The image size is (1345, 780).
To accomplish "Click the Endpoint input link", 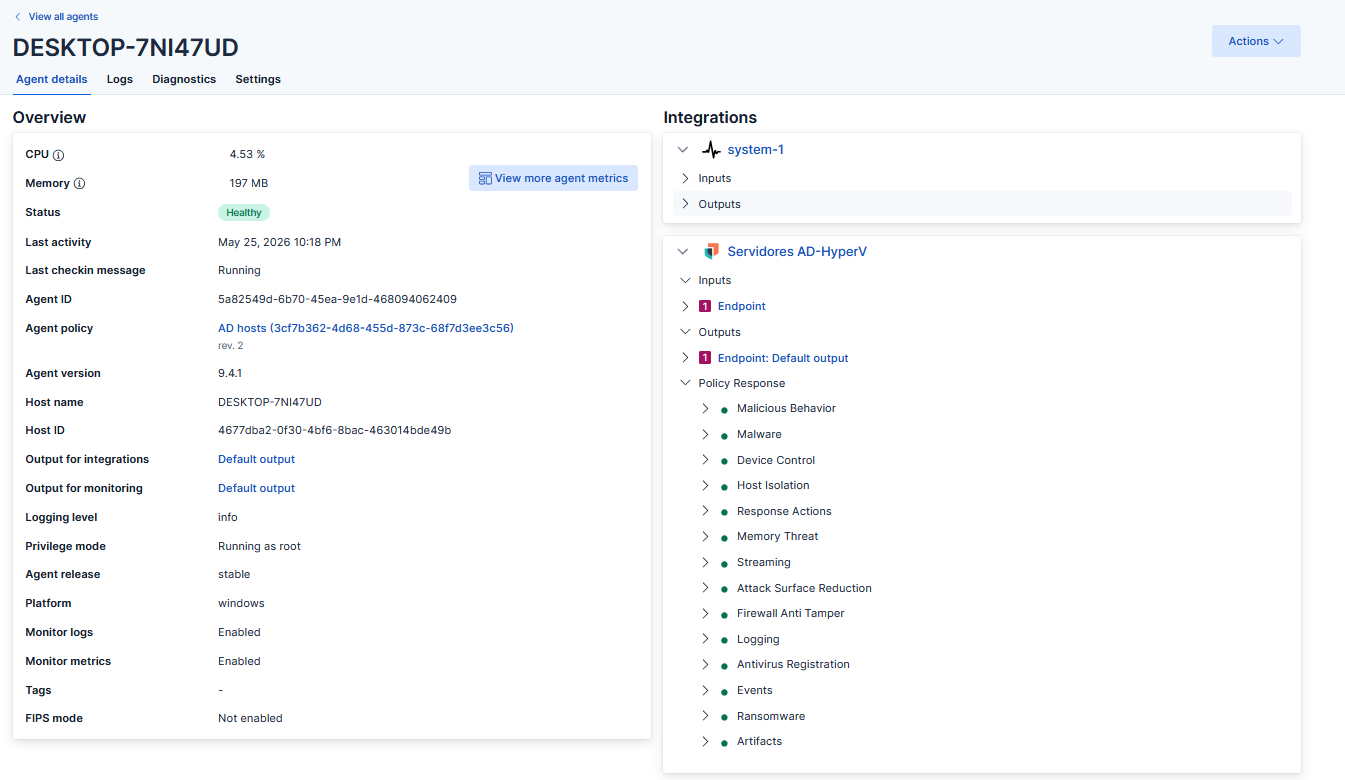I will [x=742, y=307].
